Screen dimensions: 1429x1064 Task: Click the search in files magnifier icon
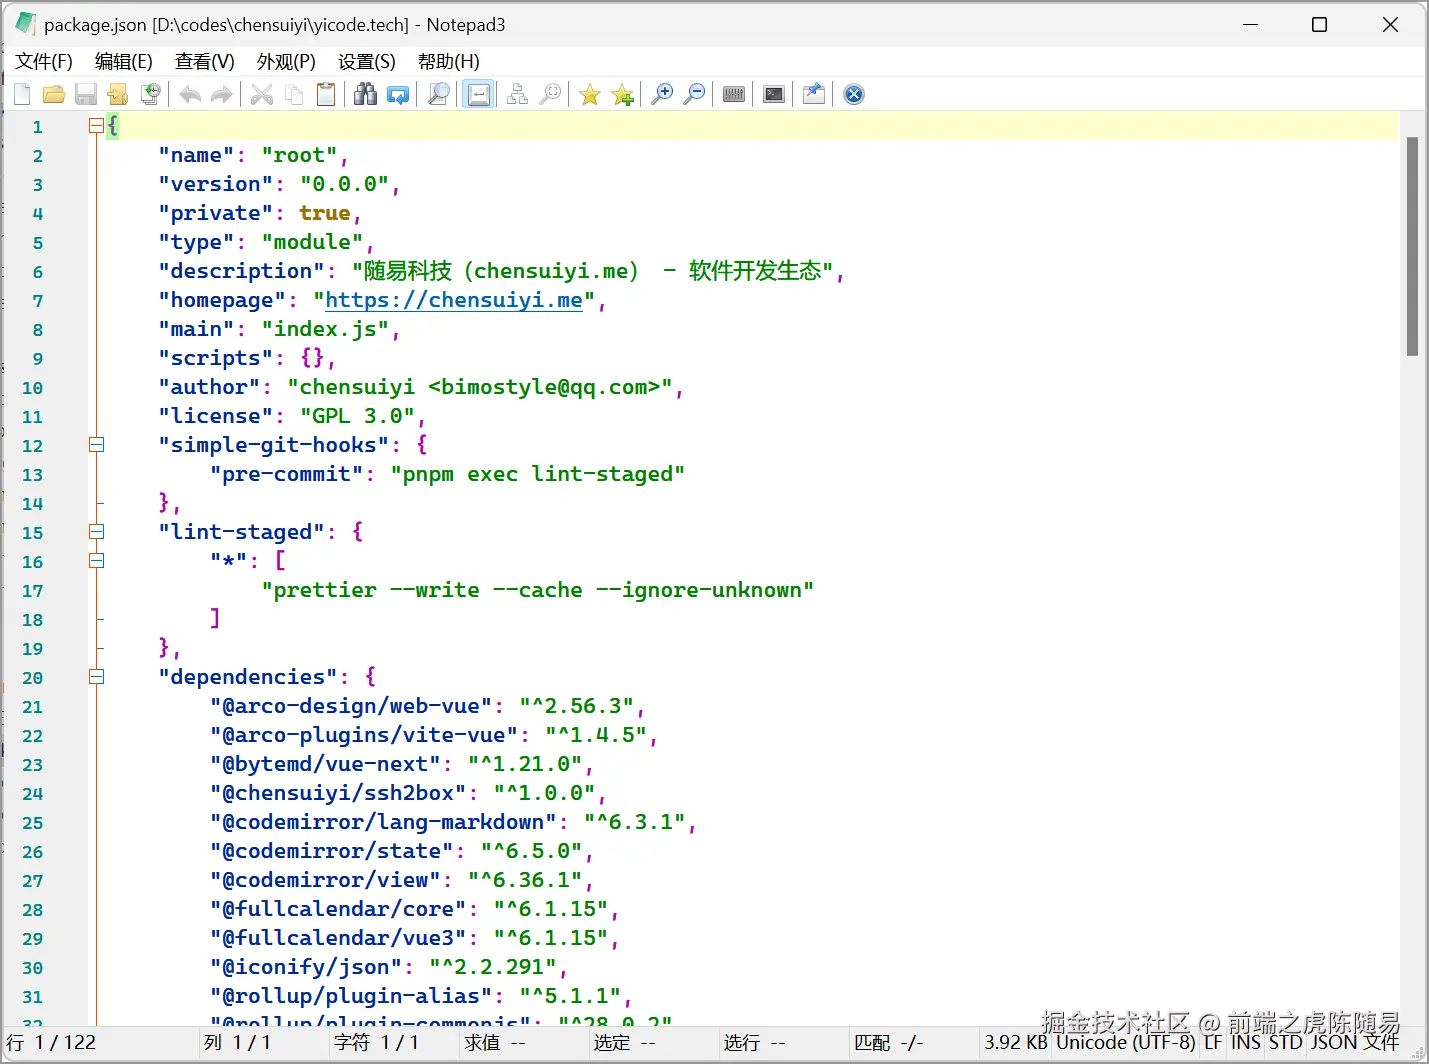(x=438, y=94)
